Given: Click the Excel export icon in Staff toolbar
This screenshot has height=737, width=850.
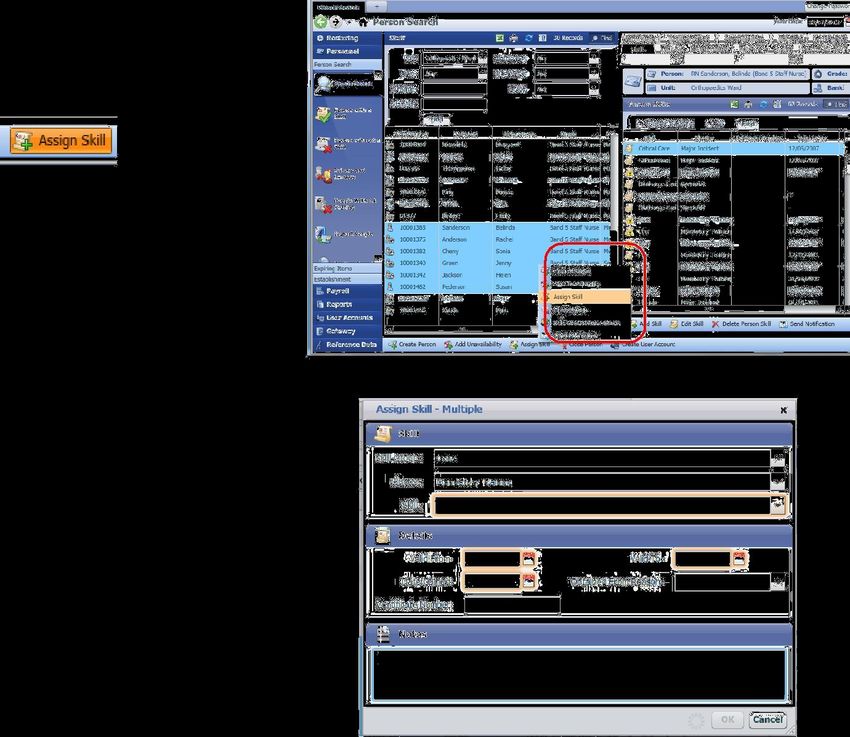Looking at the screenshot, I should pos(498,38).
